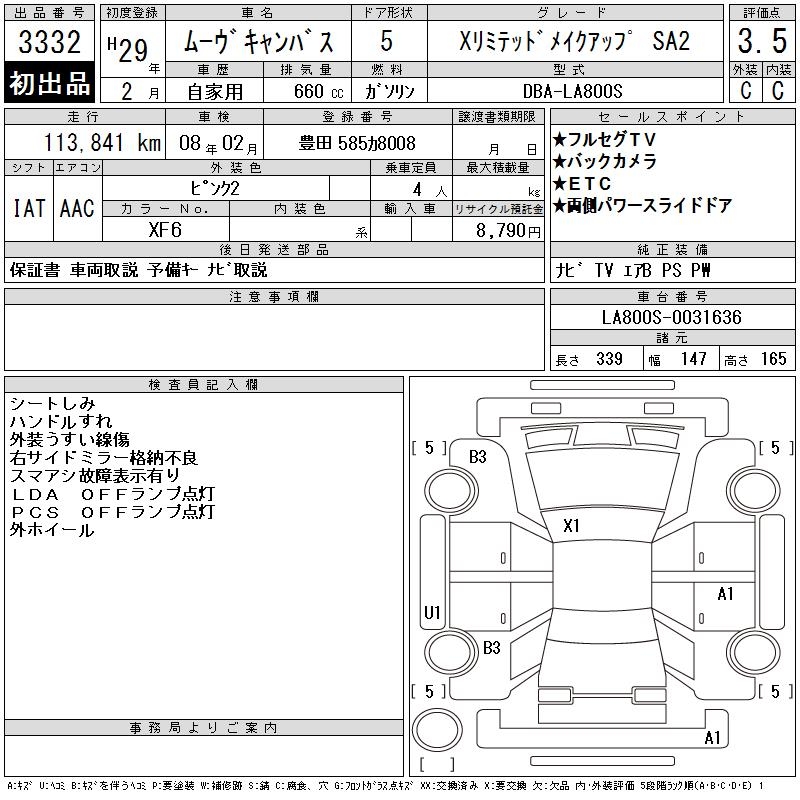
Task: Click note 右サイドミラー格納不良
Action: 104,458
